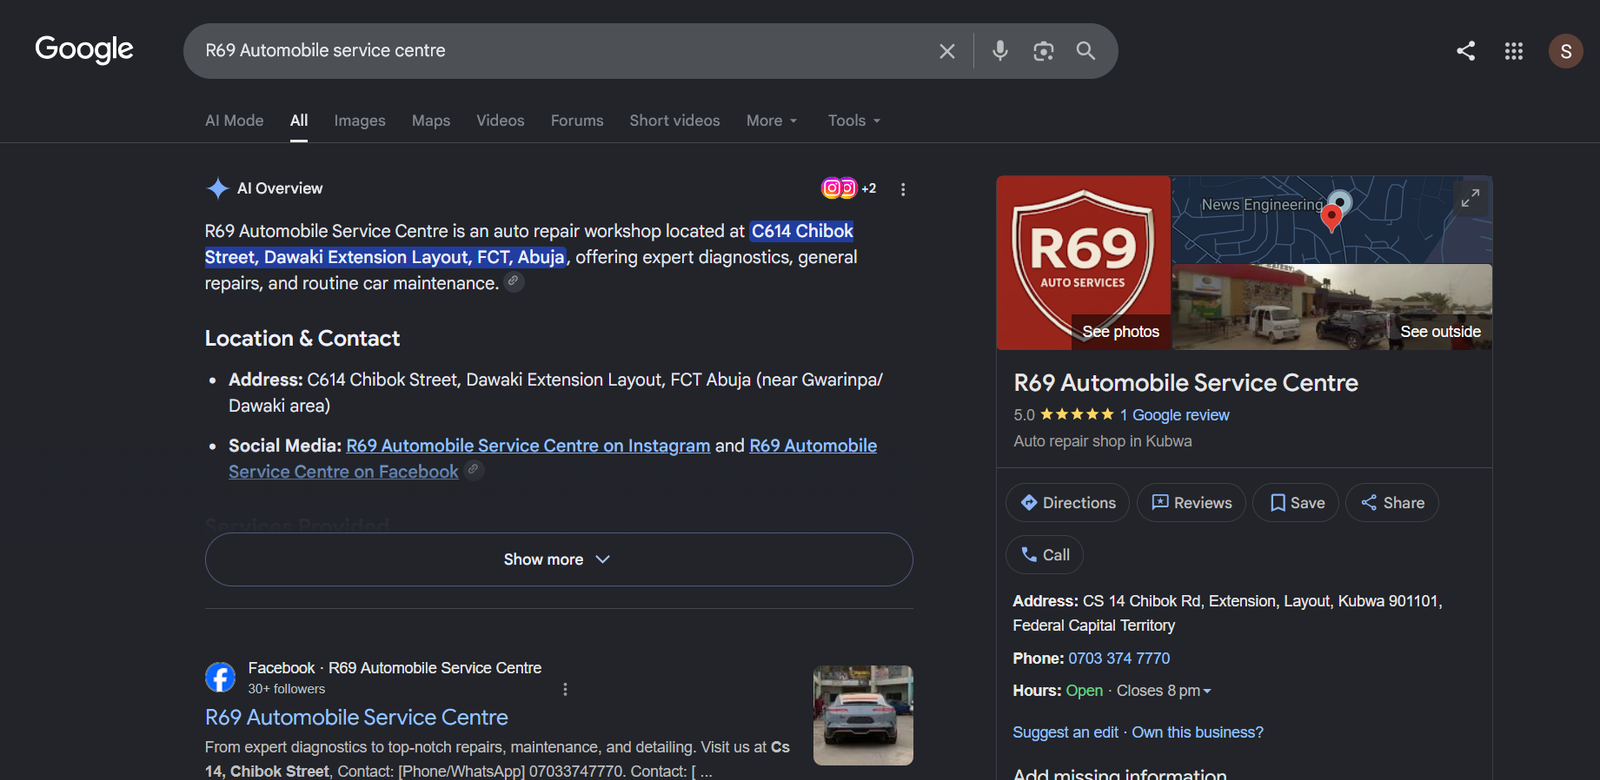Click source link icon after overview paragraph
Image resolution: width=1600 pixels, height=780 pixels.
pyautogui.click(x=513, y=282)
